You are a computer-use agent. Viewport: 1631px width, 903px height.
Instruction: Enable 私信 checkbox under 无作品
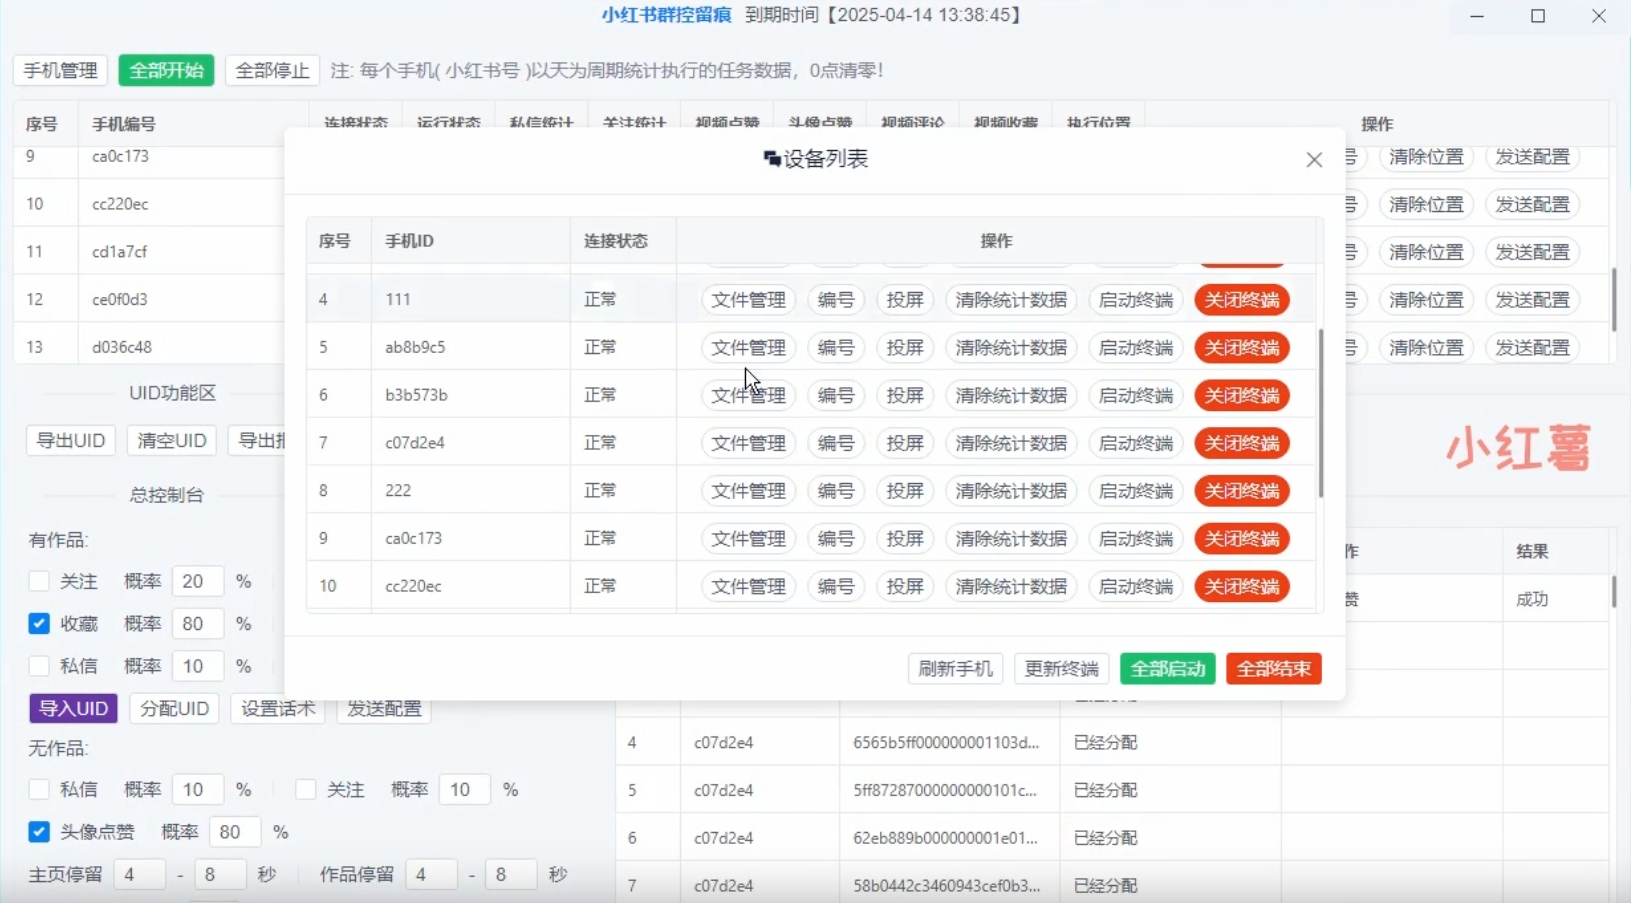(39, 790)
